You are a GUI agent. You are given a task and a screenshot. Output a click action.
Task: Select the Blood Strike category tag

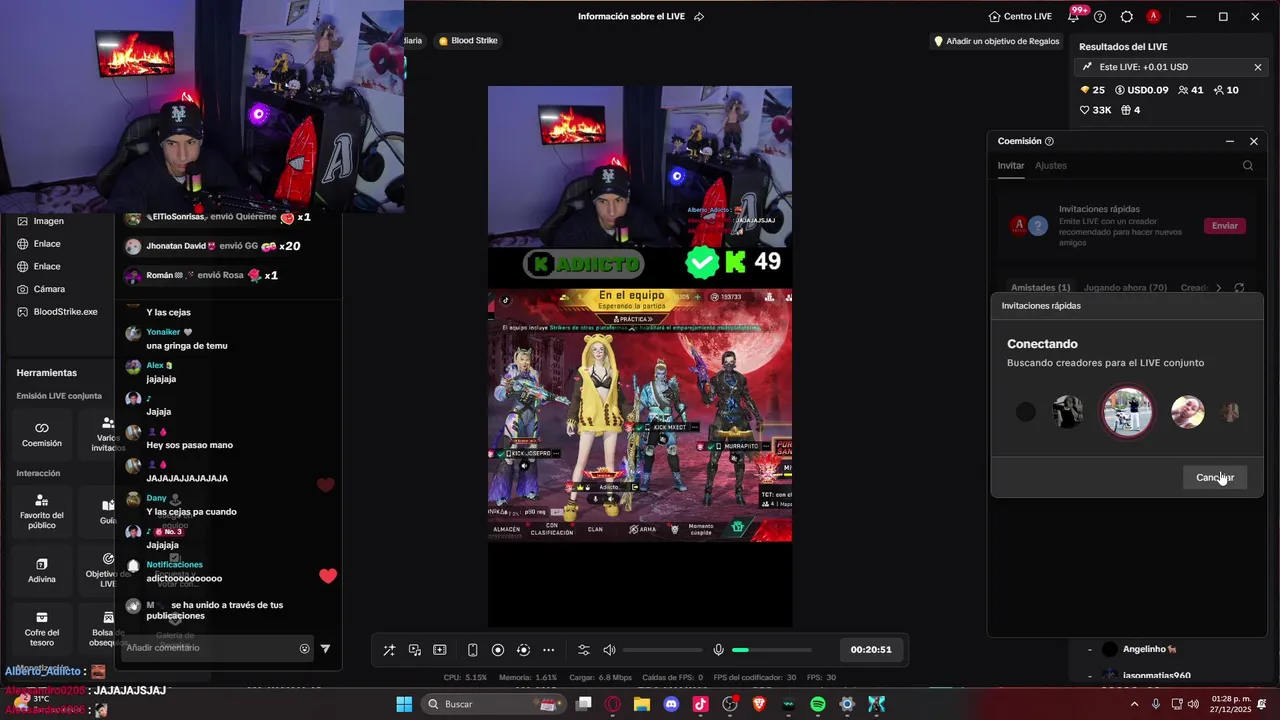tap(467, 41)
